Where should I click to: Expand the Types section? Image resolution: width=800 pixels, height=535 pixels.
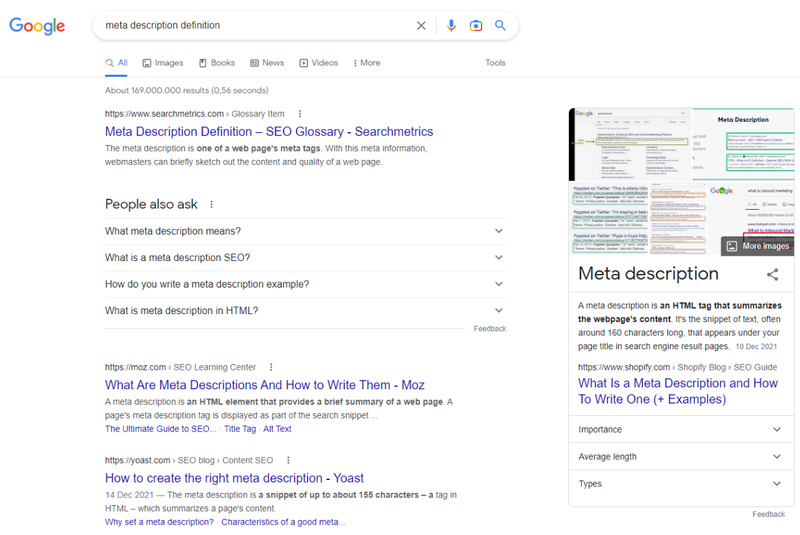click(x=681, y=483)
